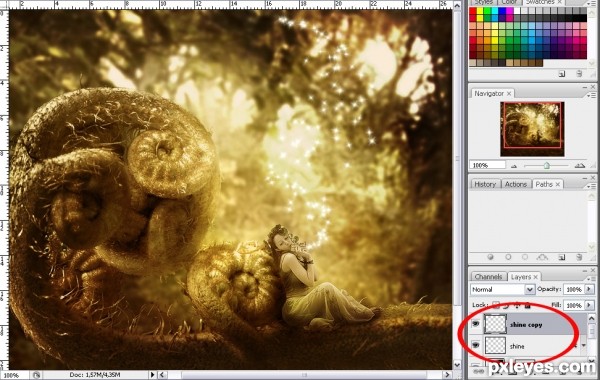Switch to the History tab

[485, 184]
